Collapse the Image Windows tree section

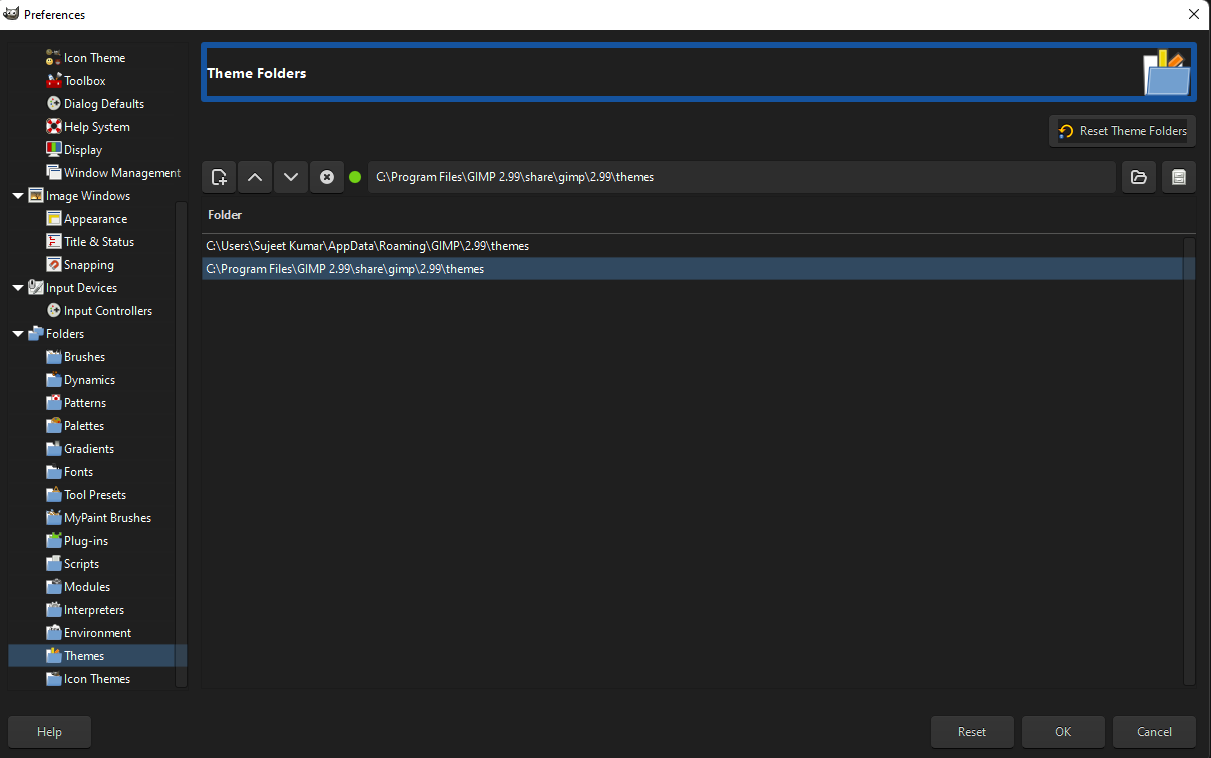[x=18, y=196]
